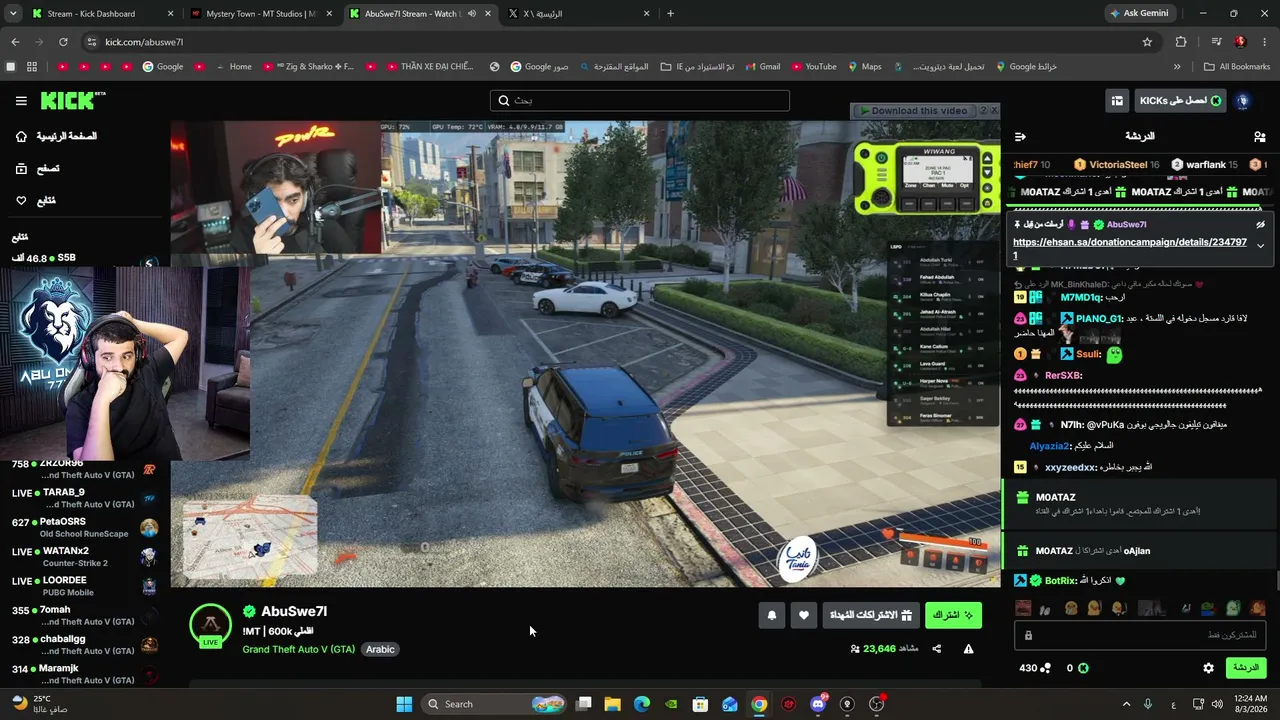Bookmark this page with star icon
1280x720 pixels.
pos(1147,42)
